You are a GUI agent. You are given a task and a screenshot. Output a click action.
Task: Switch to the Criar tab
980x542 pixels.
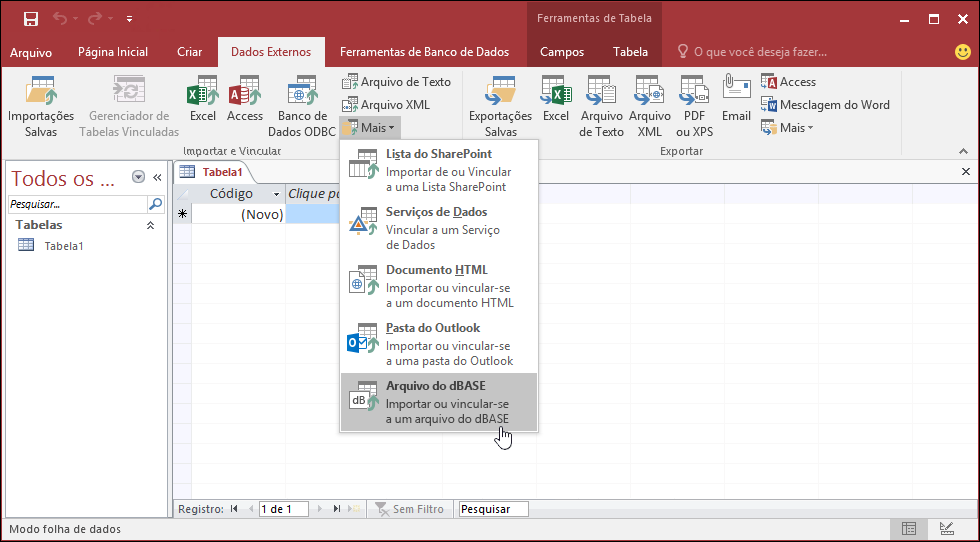pyautogui.click(x=189, y=53)
